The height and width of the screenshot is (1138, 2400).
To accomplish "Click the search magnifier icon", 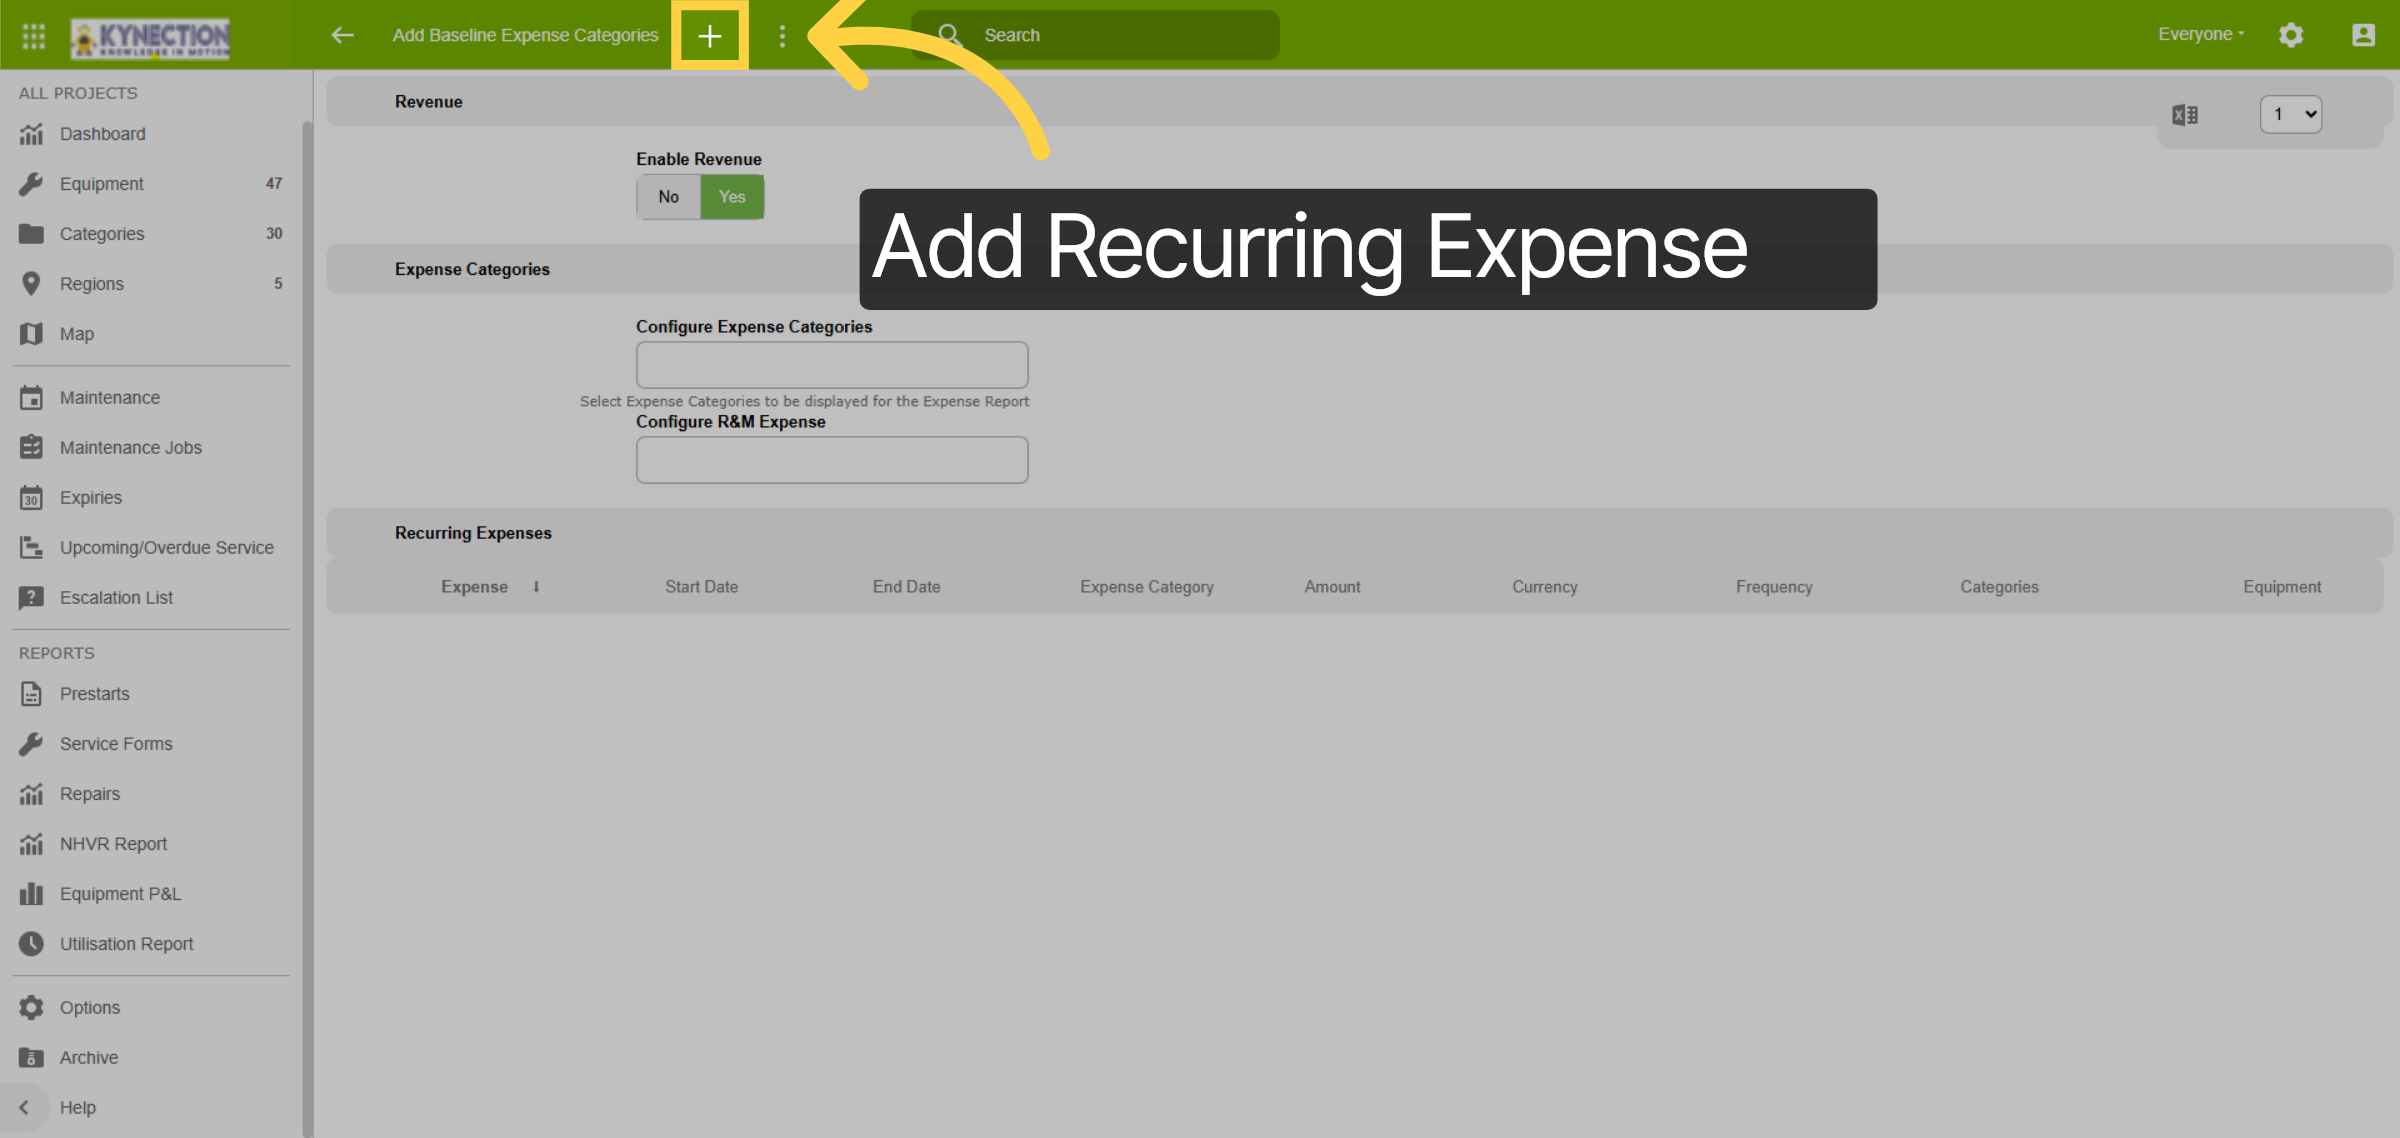I will [x=949, y=35].
